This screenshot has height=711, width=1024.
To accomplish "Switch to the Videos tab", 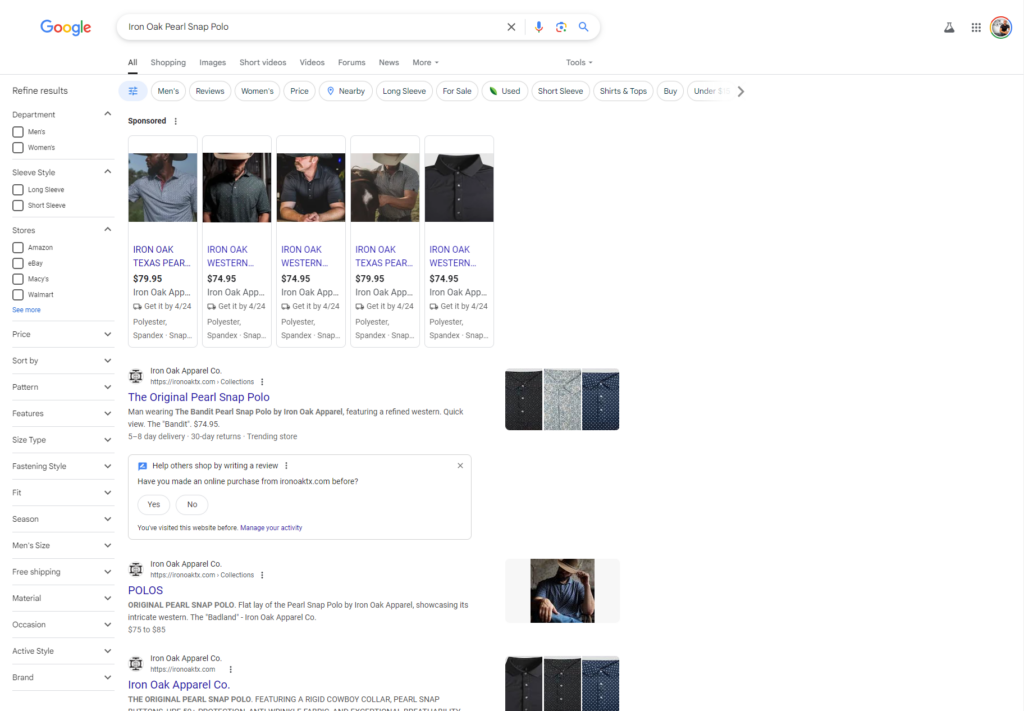I will pyautogui.click(x=312, y=63).
